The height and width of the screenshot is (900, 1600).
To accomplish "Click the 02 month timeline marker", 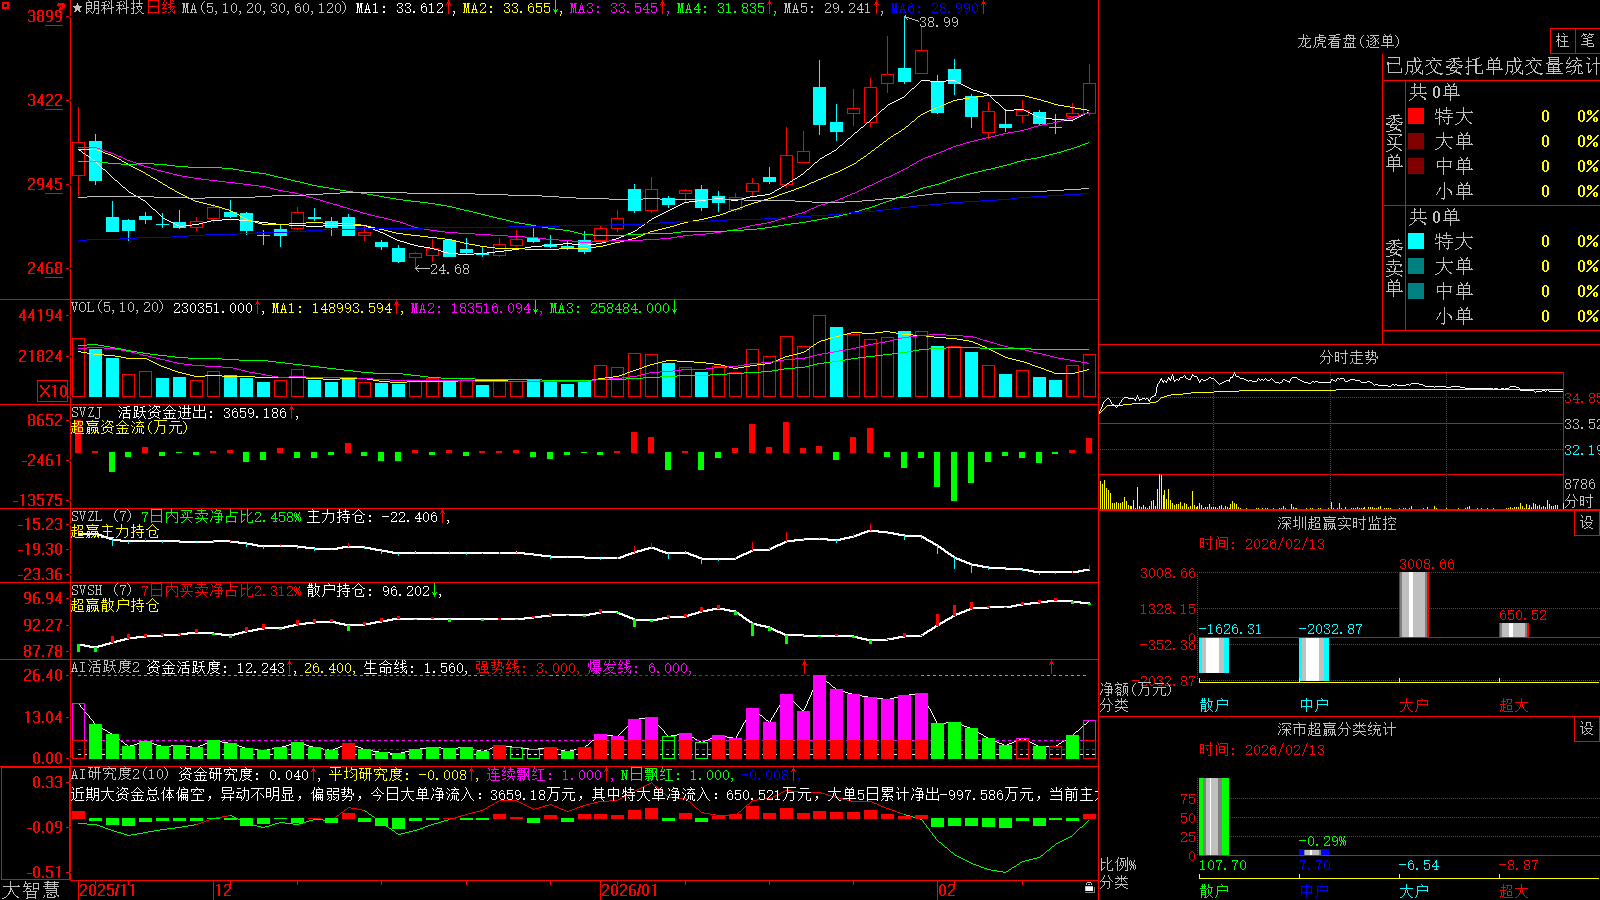I will (946, 890).
